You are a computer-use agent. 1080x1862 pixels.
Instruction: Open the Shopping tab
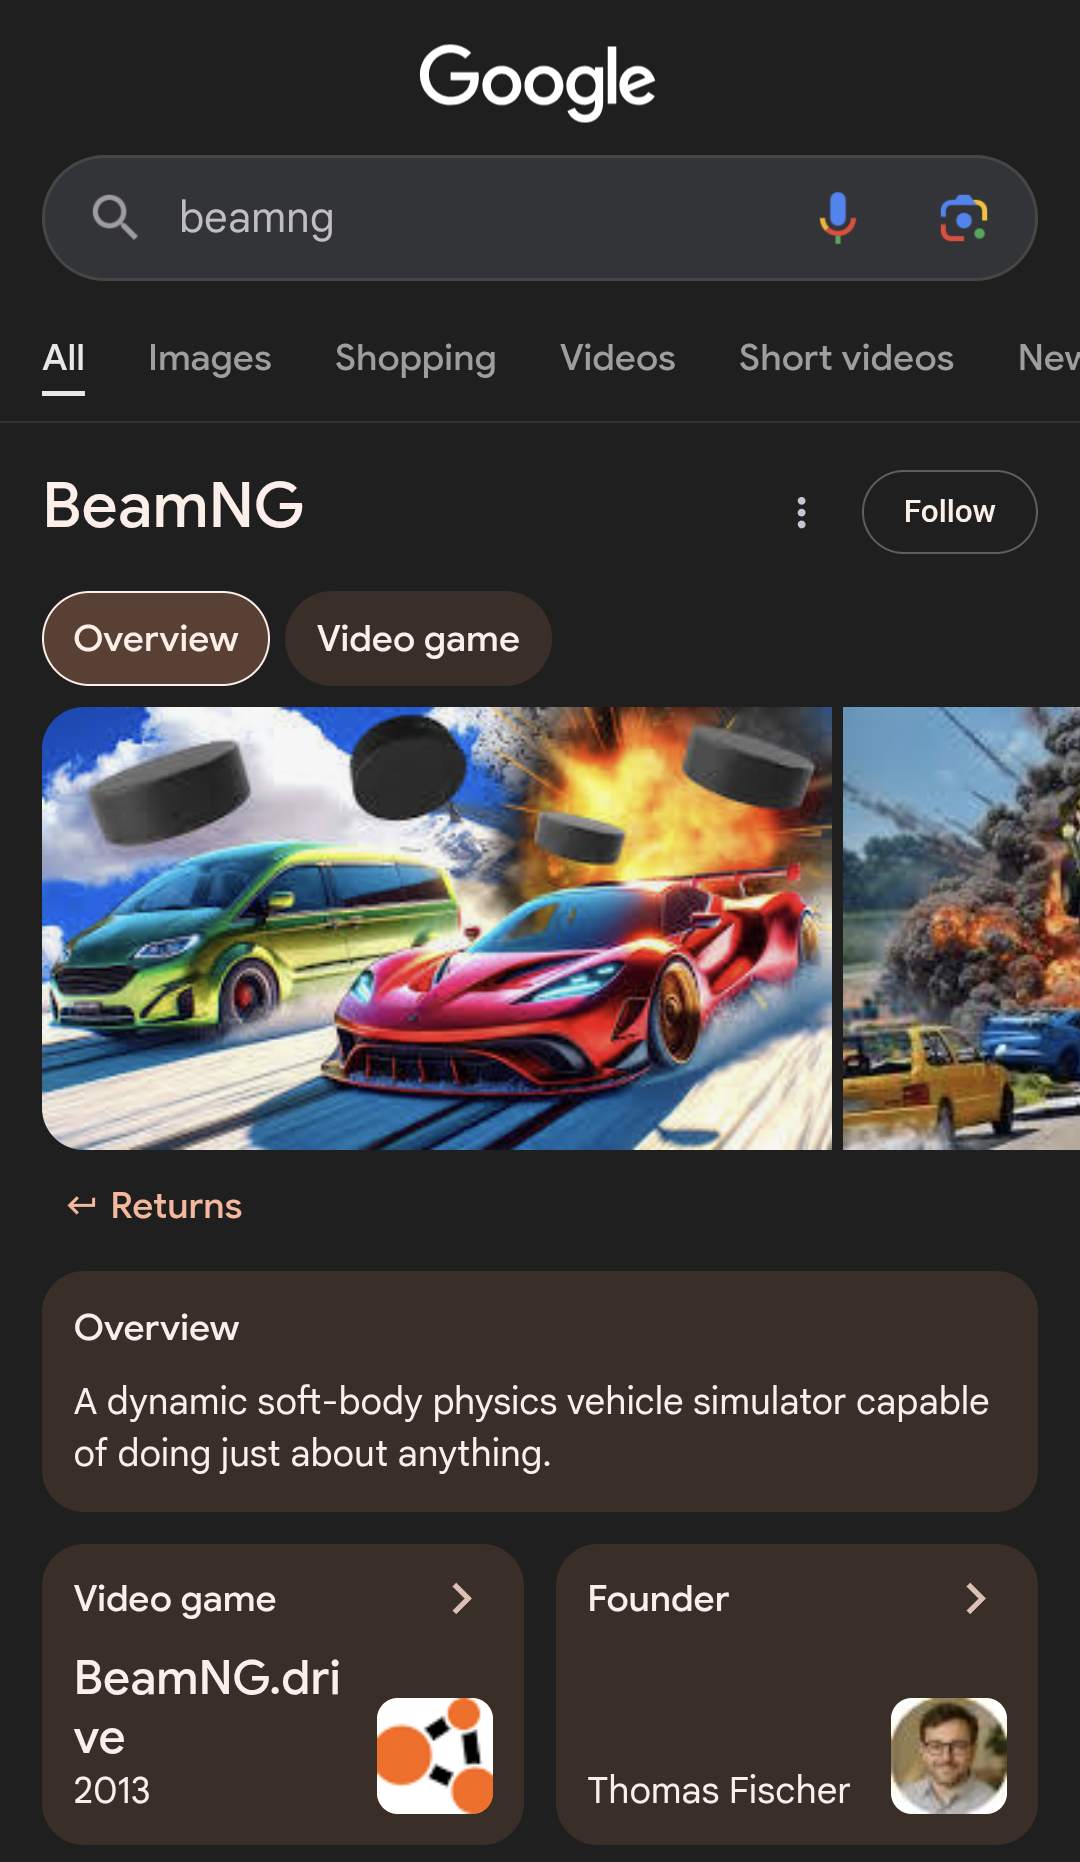click(415, 358)
